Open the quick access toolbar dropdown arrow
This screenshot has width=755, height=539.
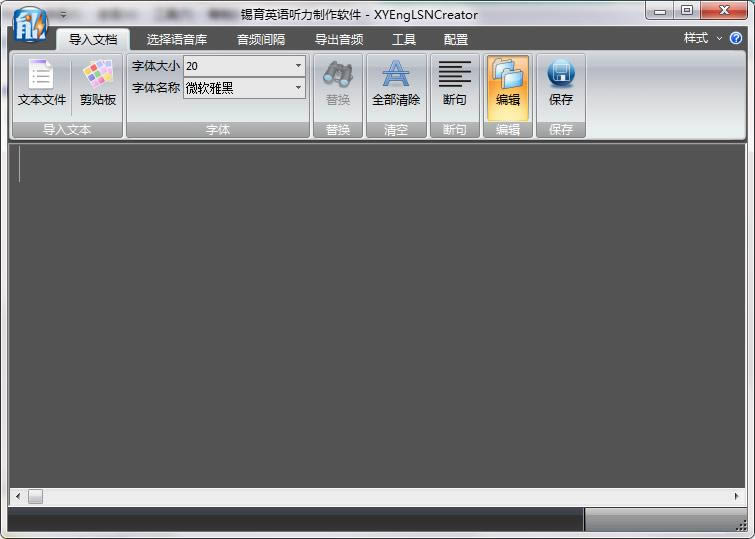pyautogui.click(x=63, y=14)
